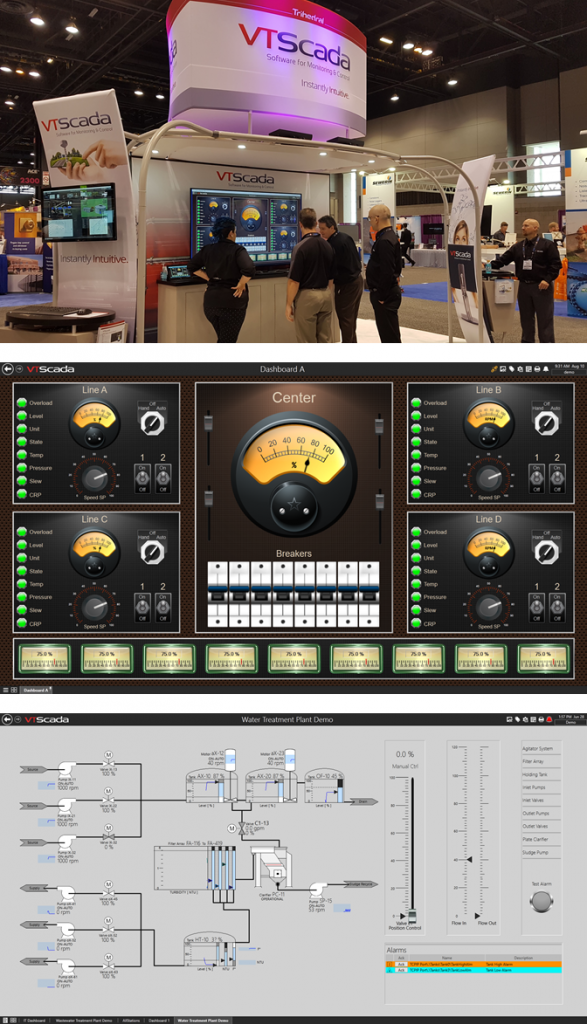Image resolution: width=587 pixels, height=1024 pixels.
Task: Click the Valve C1-13 symbol
Action: pyautogui.click(x=243, y=827)
